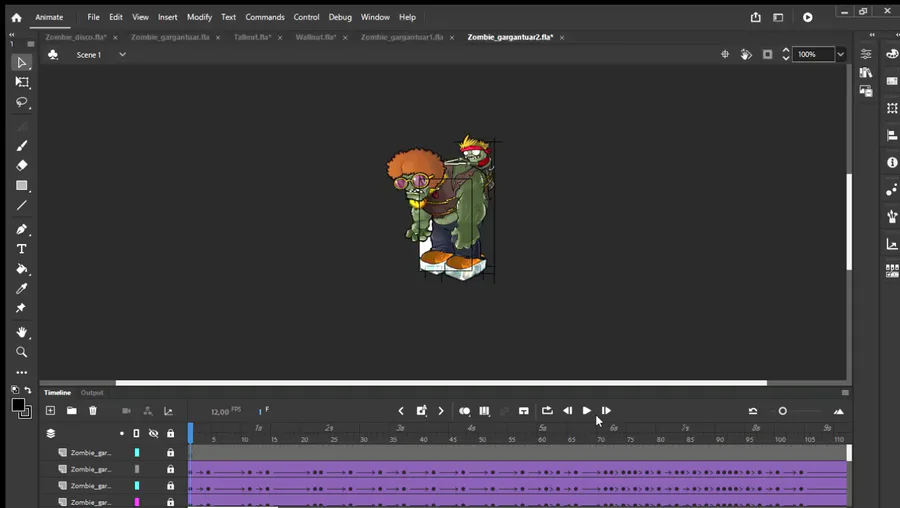Go to the next keyframe

pyautogui.click(x=441, y=411)
